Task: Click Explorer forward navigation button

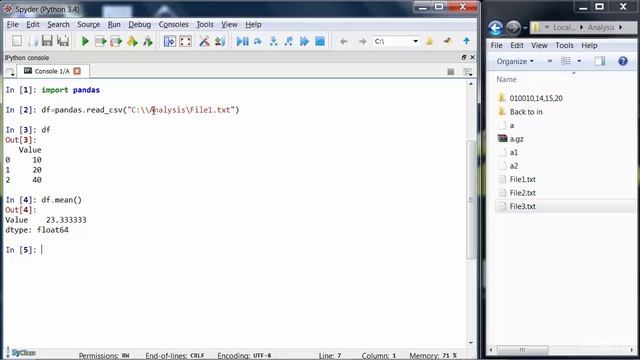Action: (513, 28)
